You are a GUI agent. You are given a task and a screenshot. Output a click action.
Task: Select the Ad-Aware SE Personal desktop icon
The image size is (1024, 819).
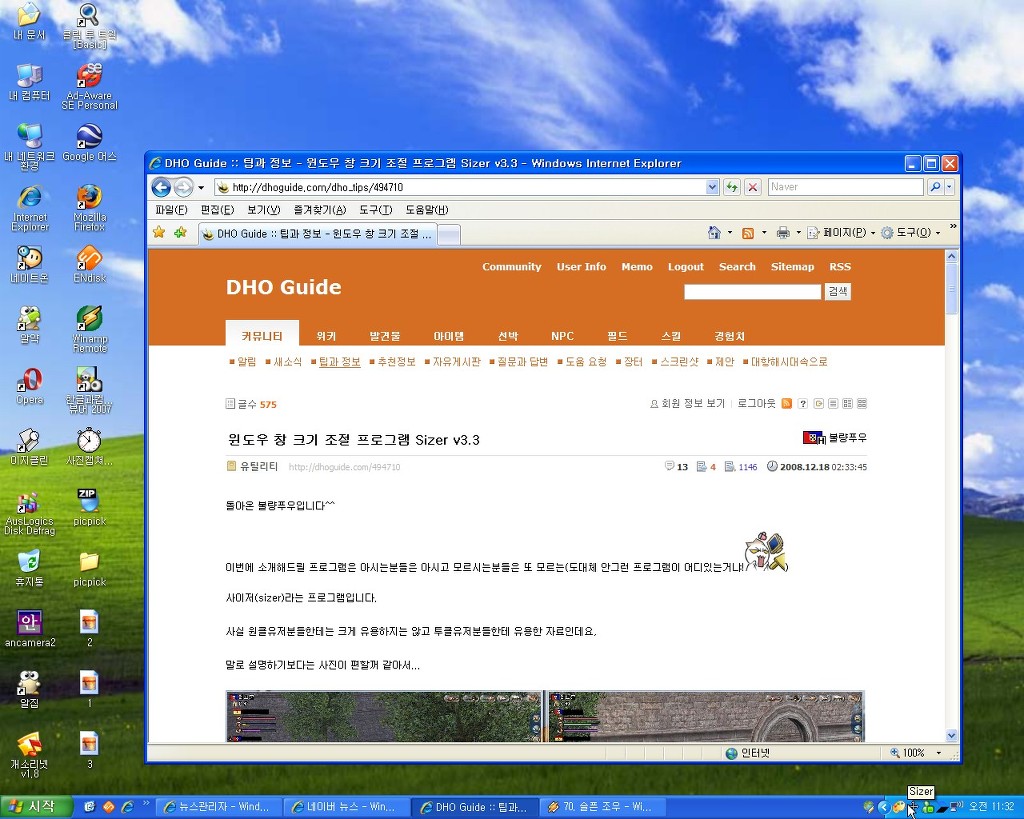click(89, 86)
